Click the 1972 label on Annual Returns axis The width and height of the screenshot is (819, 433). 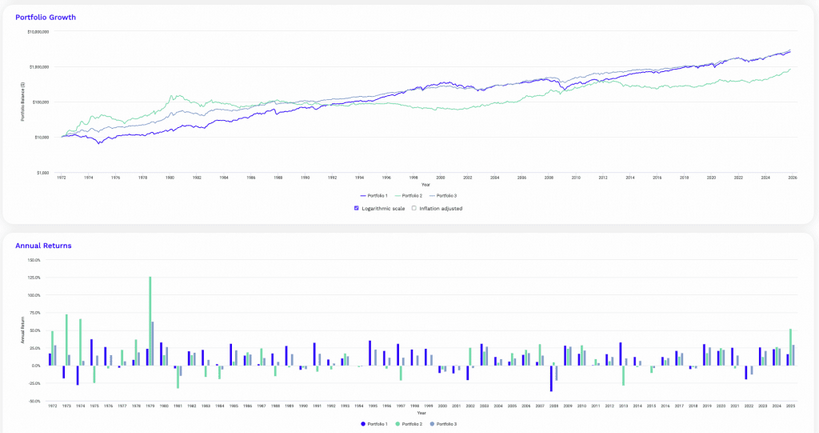52,406
